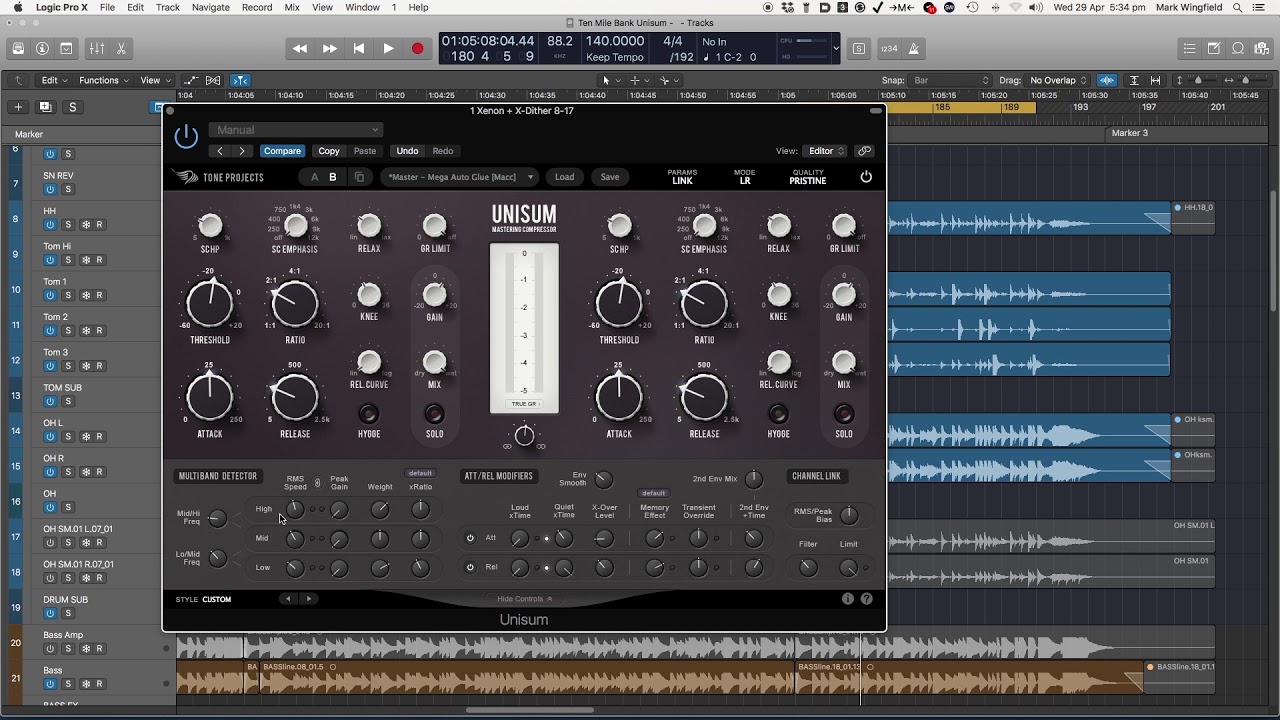Switch to Unisum state B
Viewport: 1280px width, 720px height.
click(x=333, y=177)
